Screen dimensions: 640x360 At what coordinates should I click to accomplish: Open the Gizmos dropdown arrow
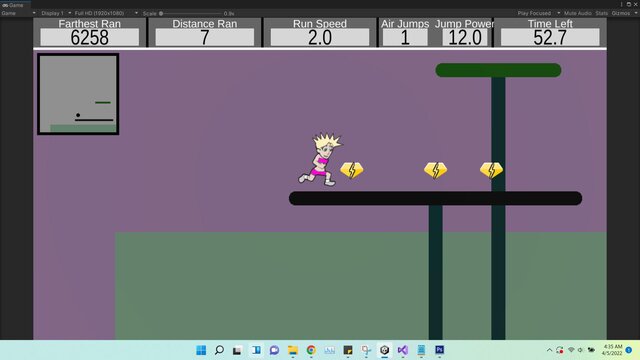(636, 13)
